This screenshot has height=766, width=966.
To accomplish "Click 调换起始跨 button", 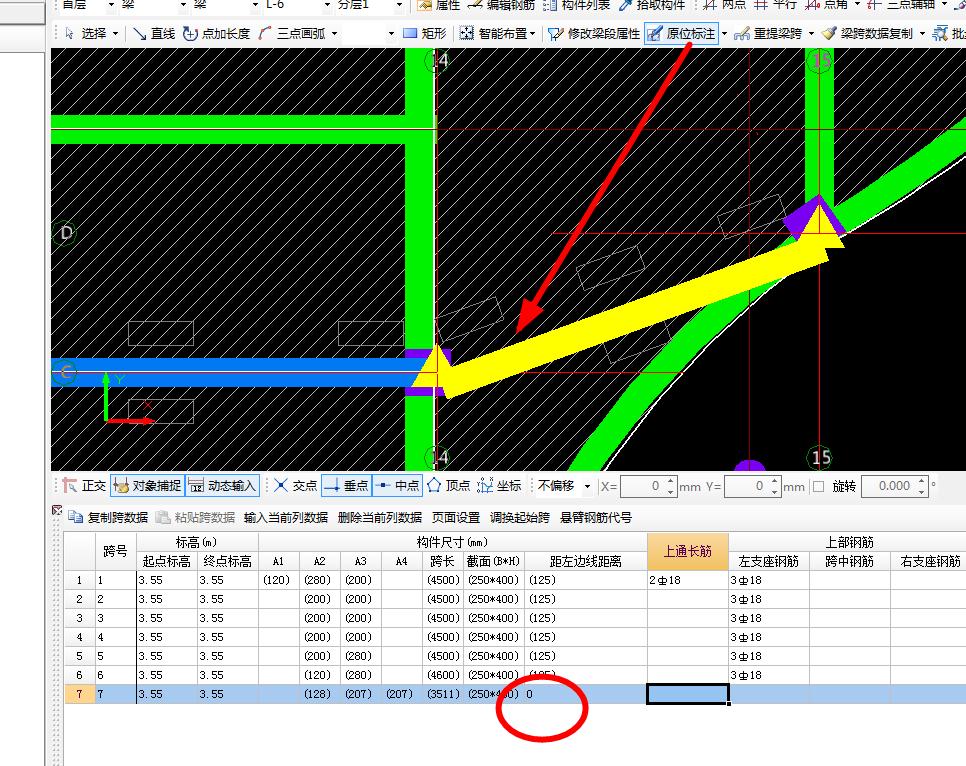I will [520, 517].
